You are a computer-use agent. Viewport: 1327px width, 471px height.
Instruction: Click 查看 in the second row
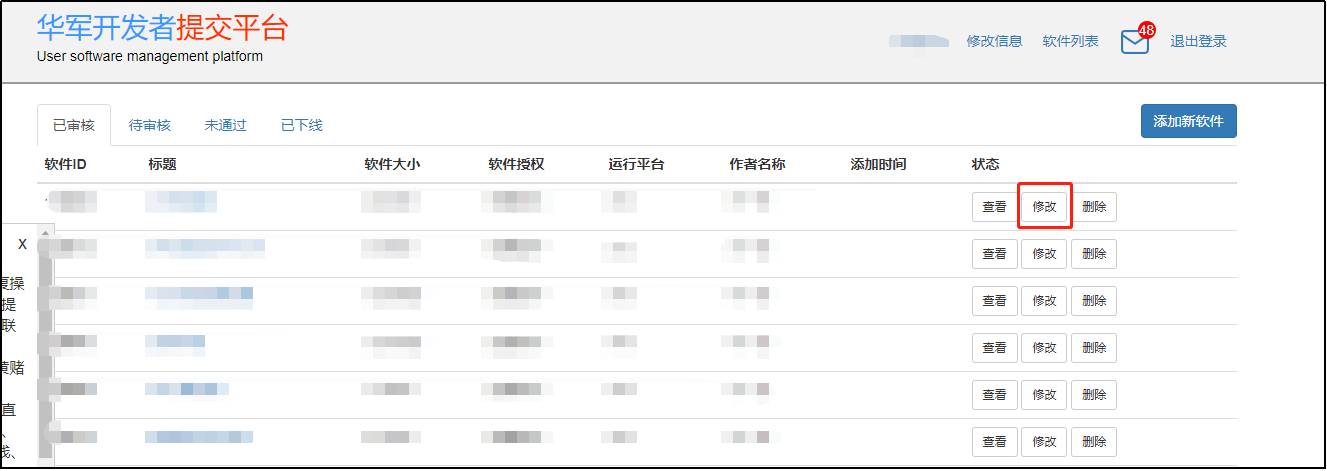coord(994,254)
